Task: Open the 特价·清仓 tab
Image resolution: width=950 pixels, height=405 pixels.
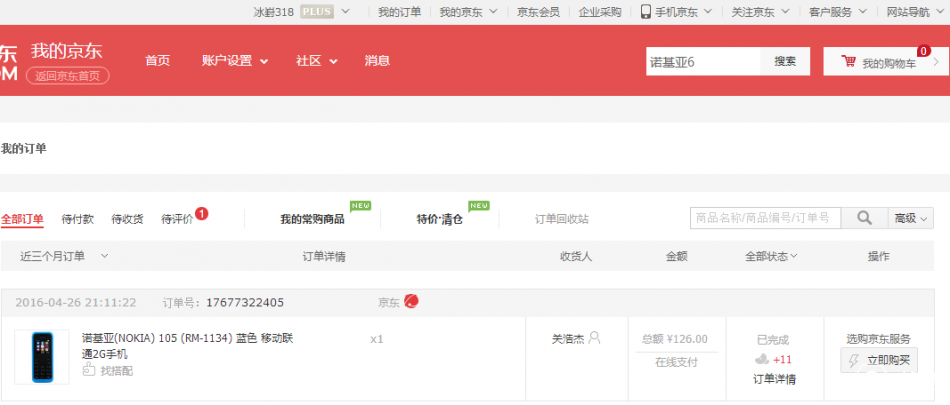Action: tap(439, 219)
